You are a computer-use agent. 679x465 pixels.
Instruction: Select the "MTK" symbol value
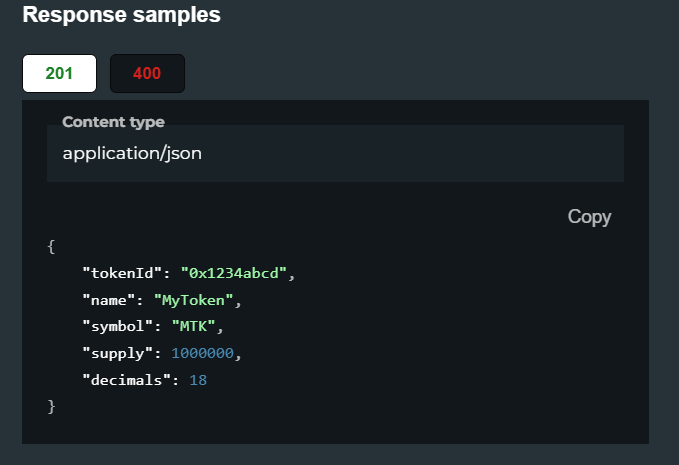point(194,326)
